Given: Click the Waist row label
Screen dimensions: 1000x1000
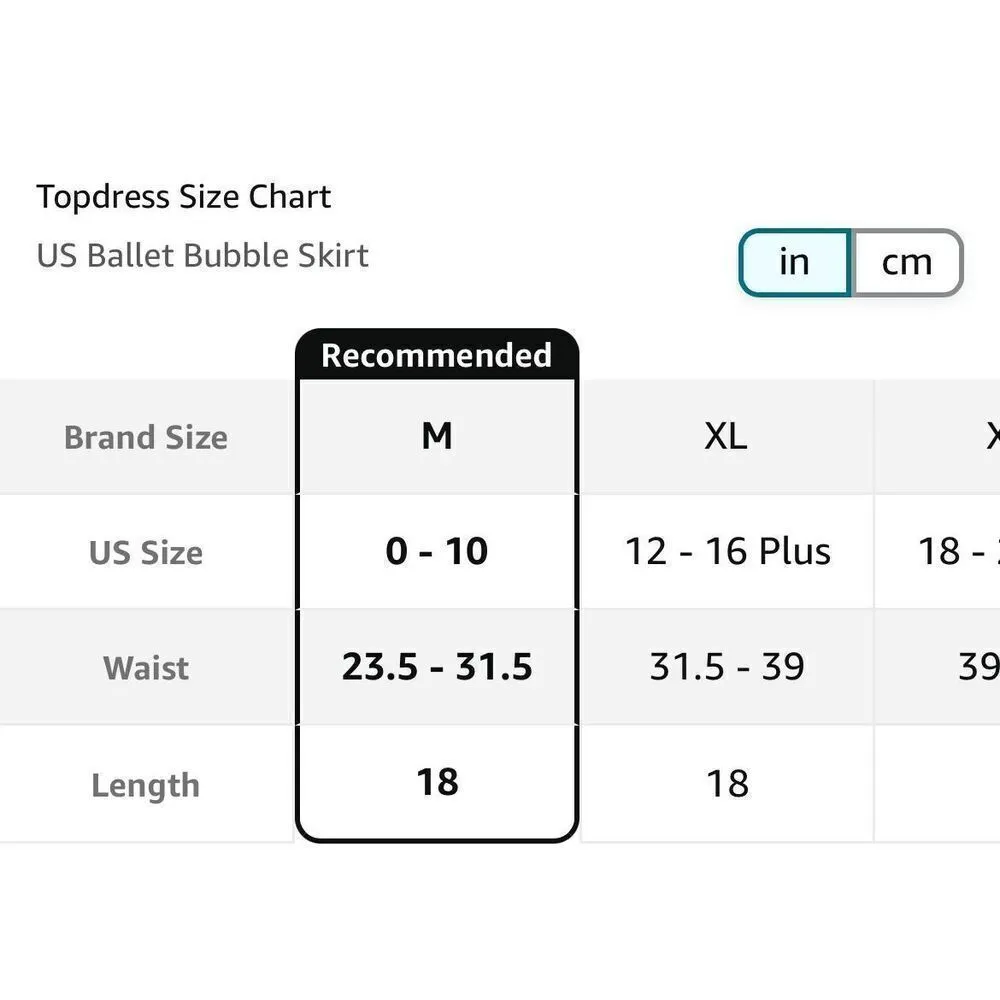Looking at the screenshot, I should pos(146,667).
